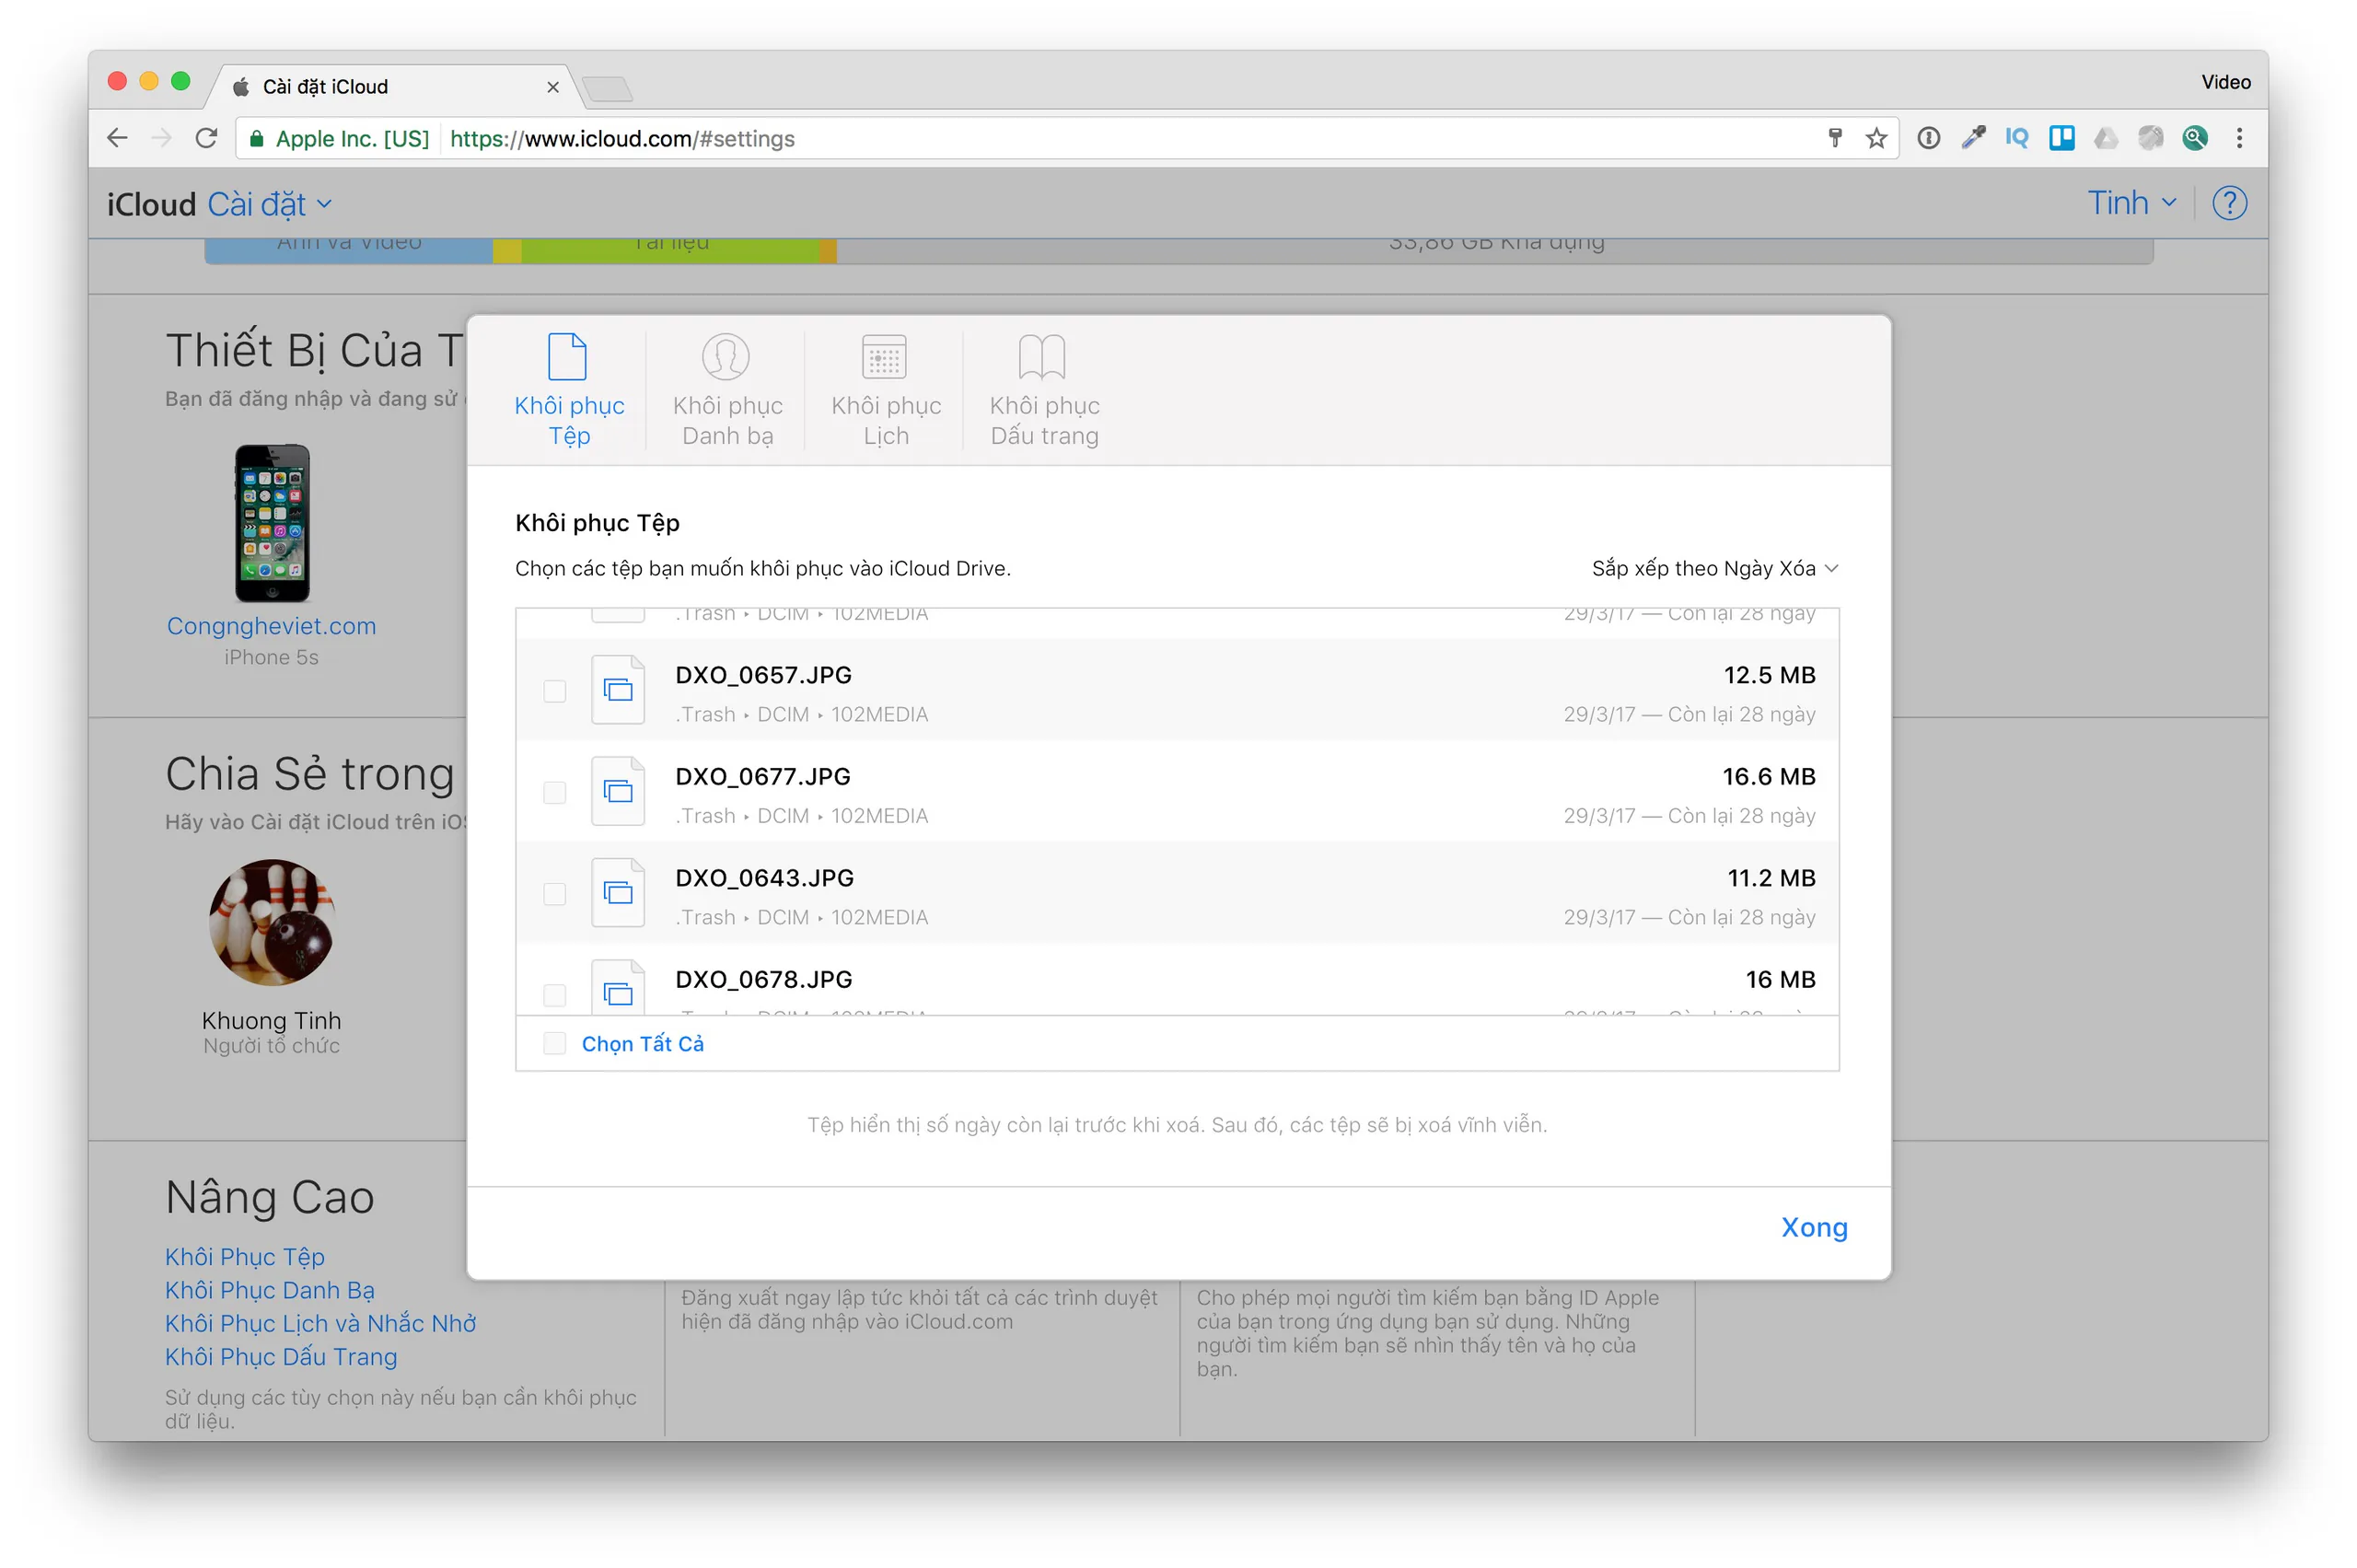Click the DXO_0643.JPG file icon

pos(617,893)
